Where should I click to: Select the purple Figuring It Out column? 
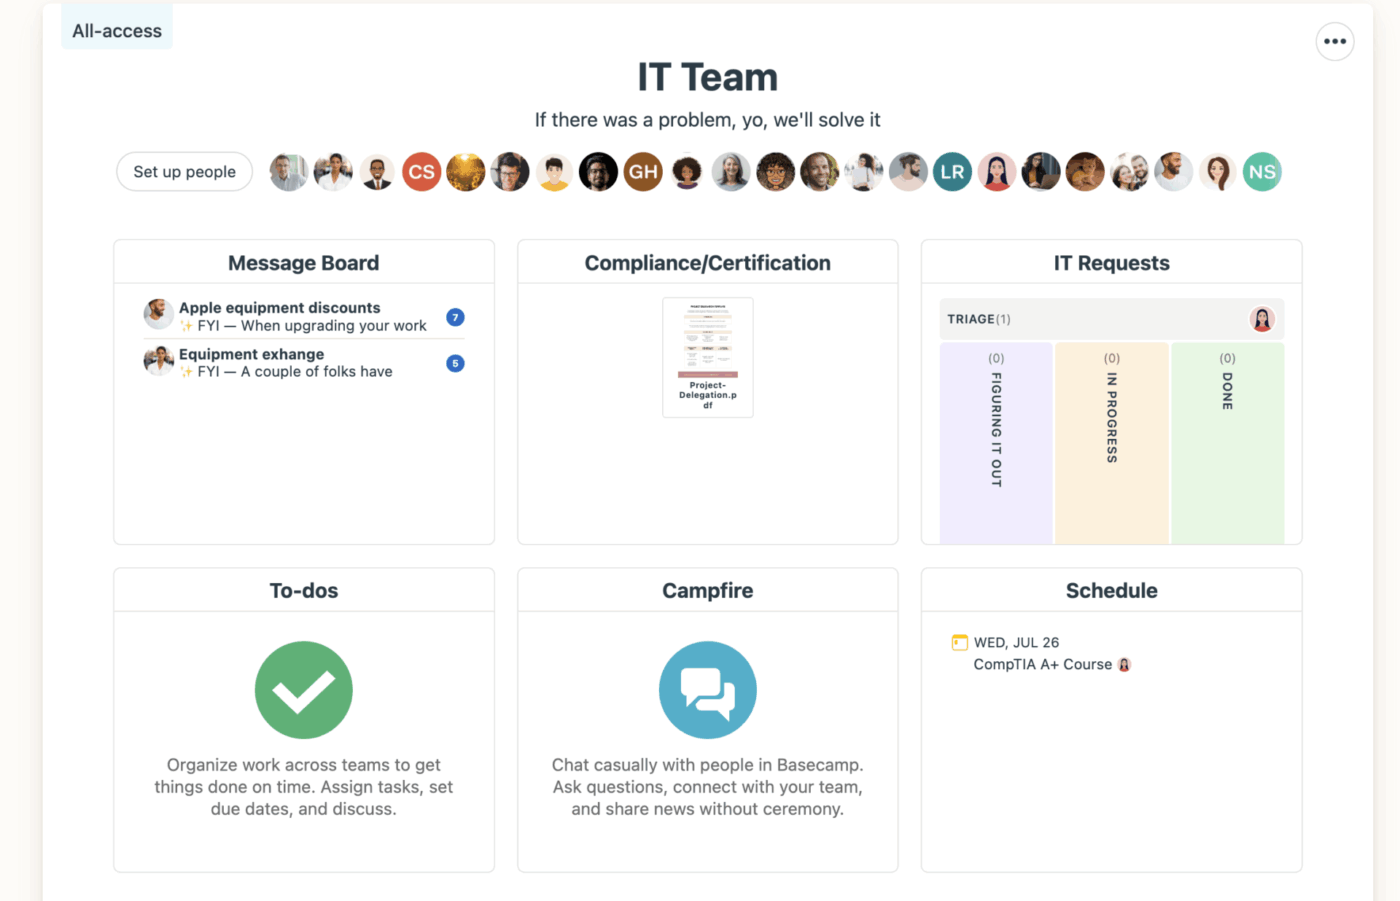[996, 443]
